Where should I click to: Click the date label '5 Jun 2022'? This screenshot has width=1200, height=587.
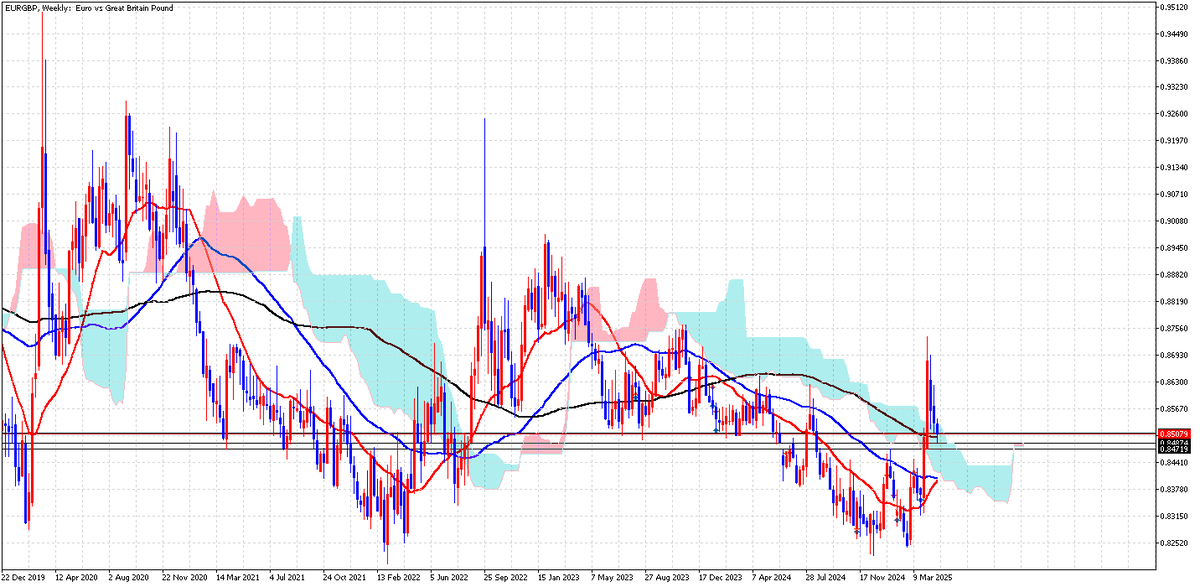pos(450,578)
